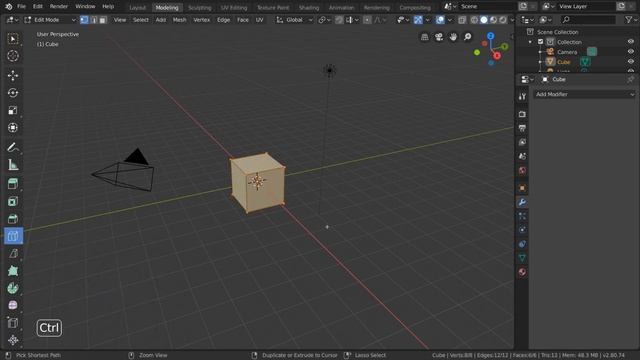Toggle X-ray display

point(462,20)
